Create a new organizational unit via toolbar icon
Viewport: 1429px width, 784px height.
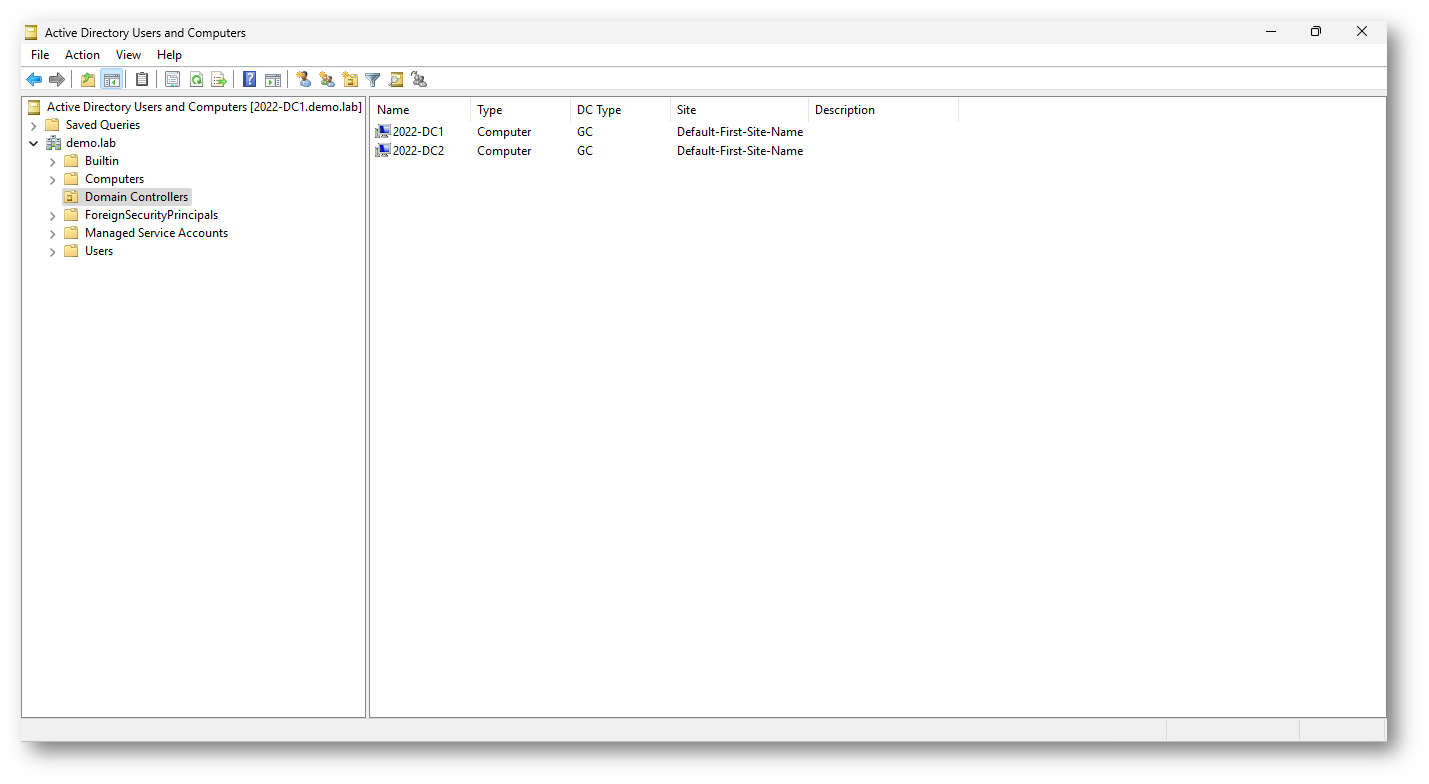(350, 80)
